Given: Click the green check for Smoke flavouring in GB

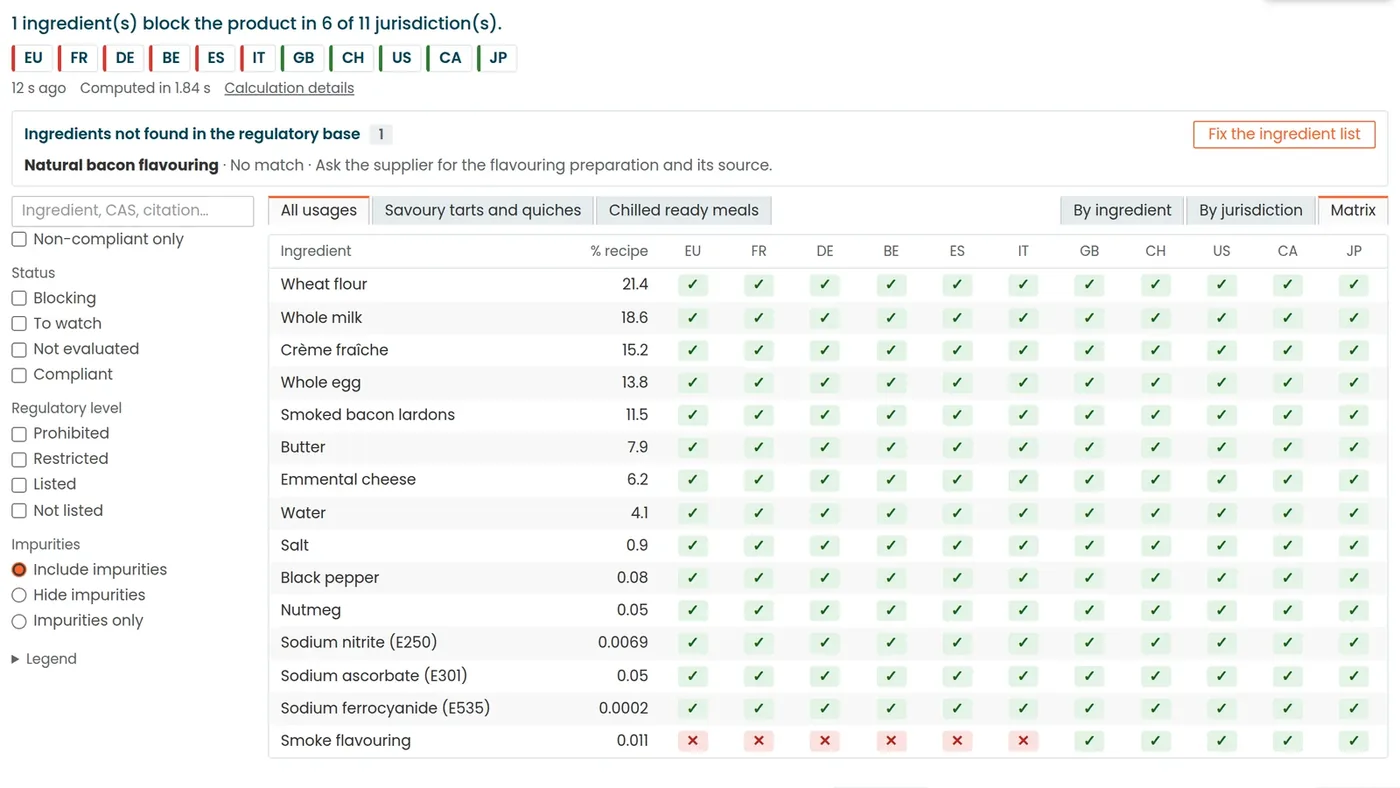Looking at the screenshot, I should (x=1089, y=741).
